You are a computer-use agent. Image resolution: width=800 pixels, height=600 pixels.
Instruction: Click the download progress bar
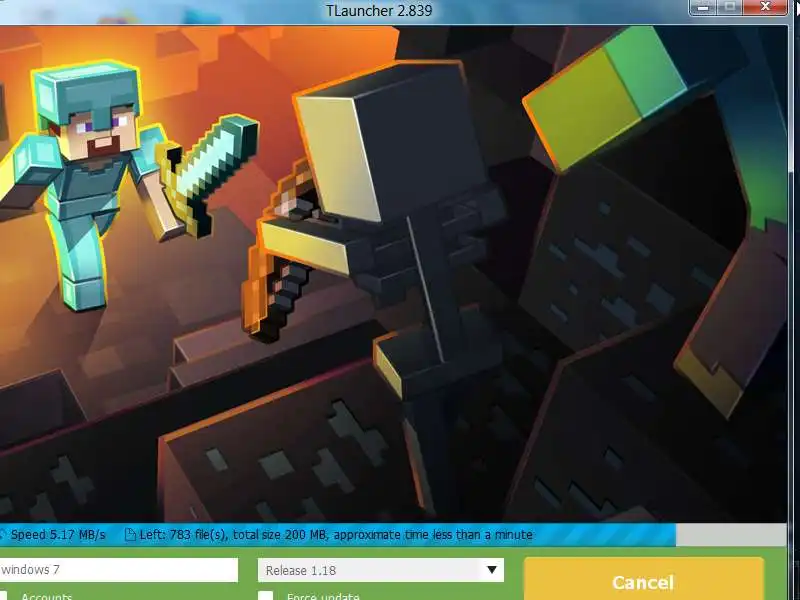[393, 535]
